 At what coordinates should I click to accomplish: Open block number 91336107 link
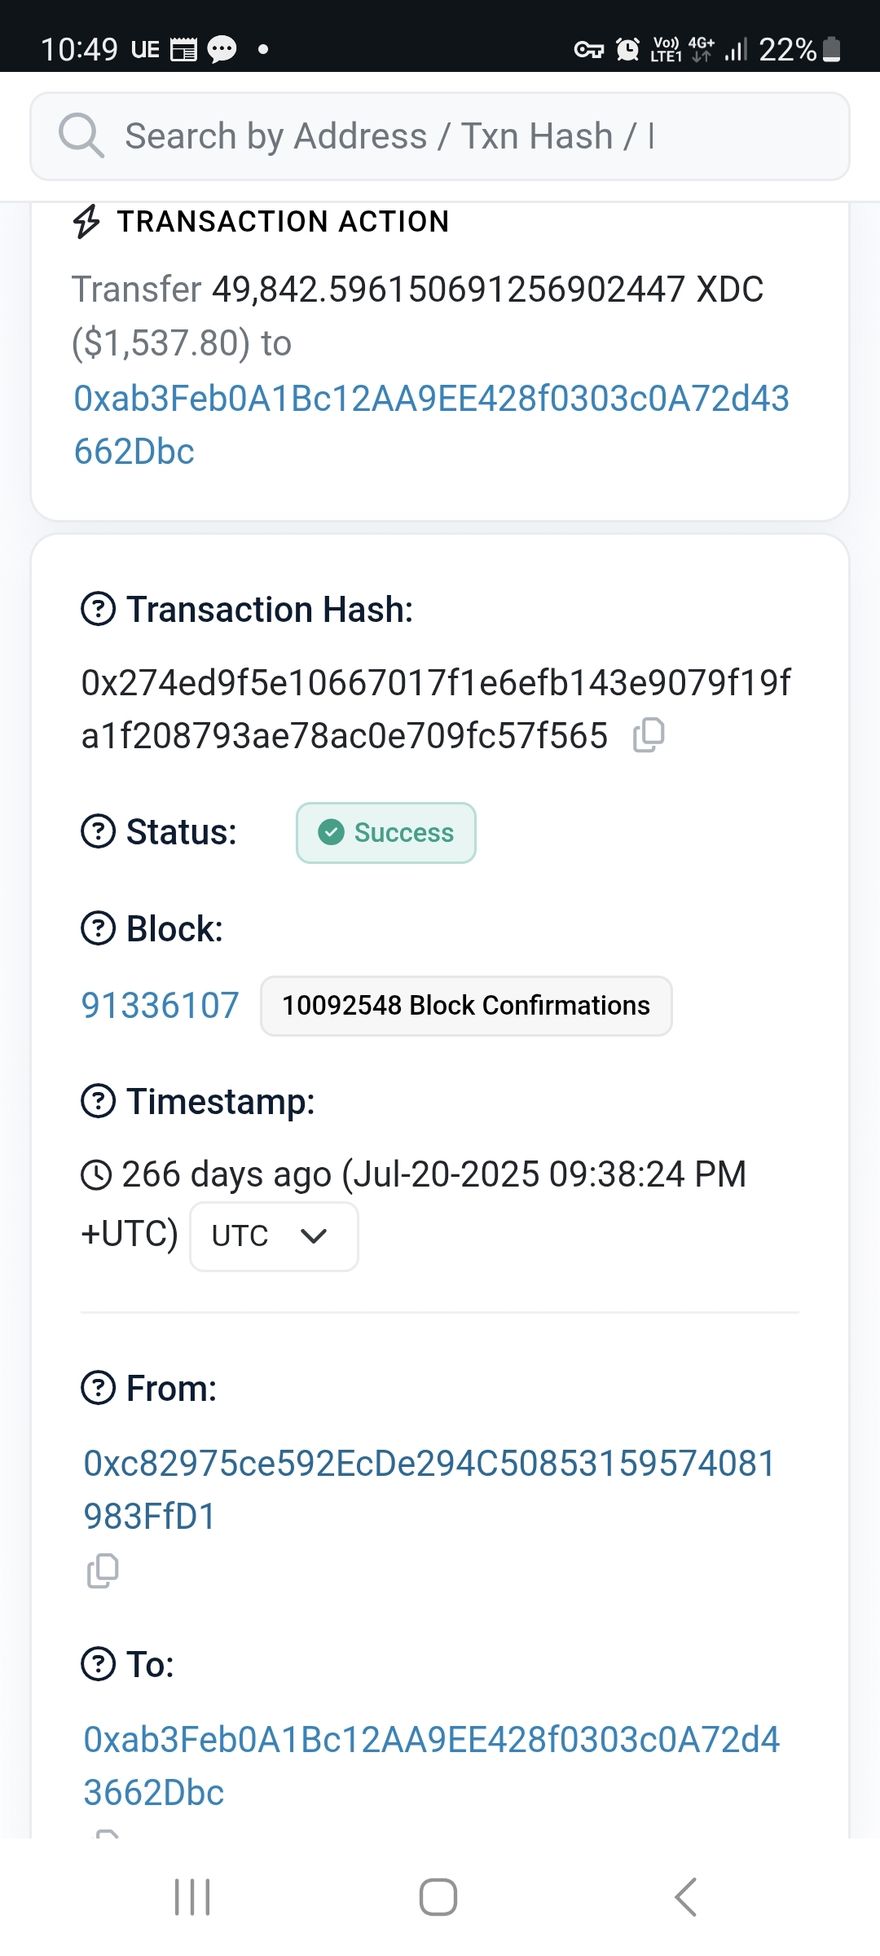point(160,1005)
